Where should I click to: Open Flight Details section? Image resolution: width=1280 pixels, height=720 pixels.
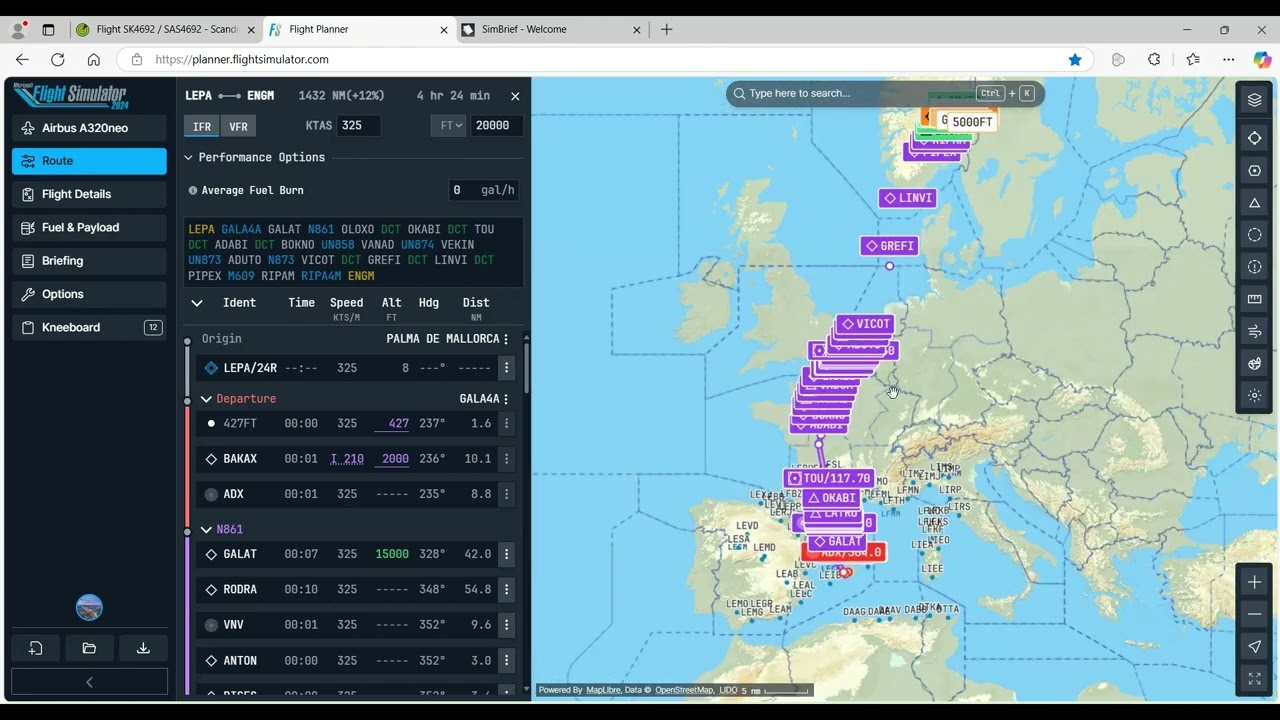coord(89,194)
